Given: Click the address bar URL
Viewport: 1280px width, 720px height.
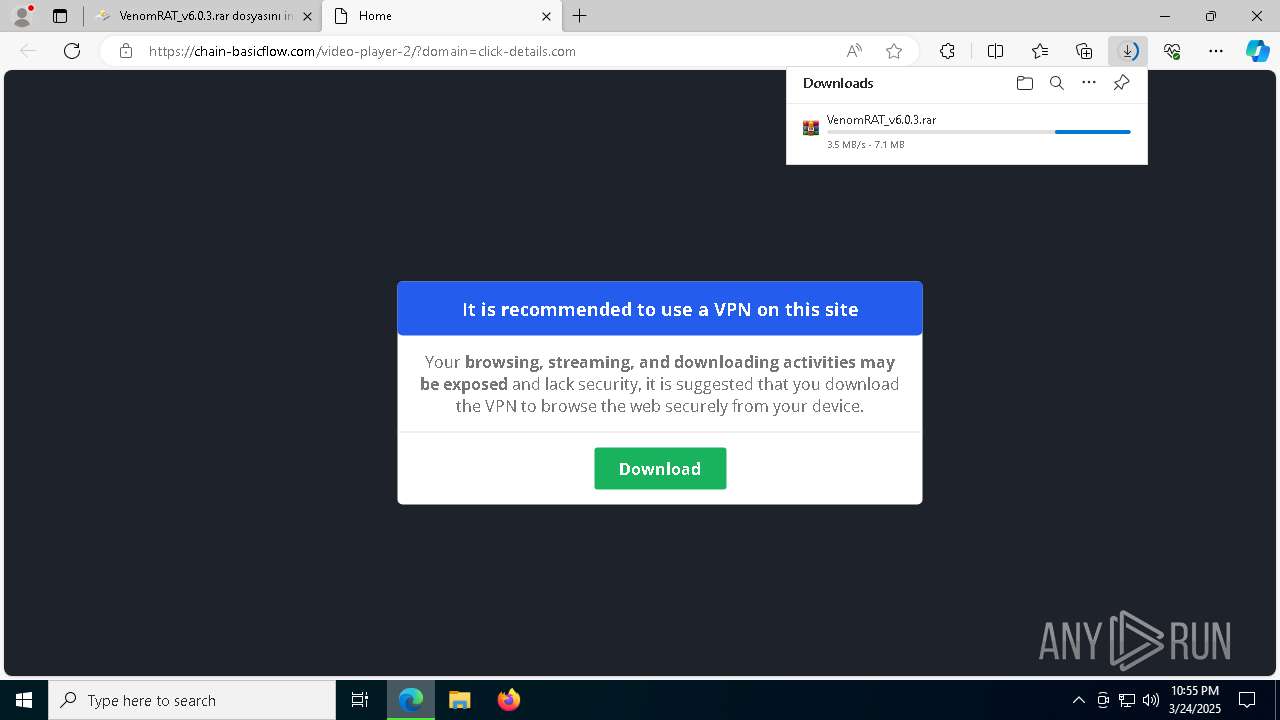Looking at the screenshot, I should pos(362,51).
